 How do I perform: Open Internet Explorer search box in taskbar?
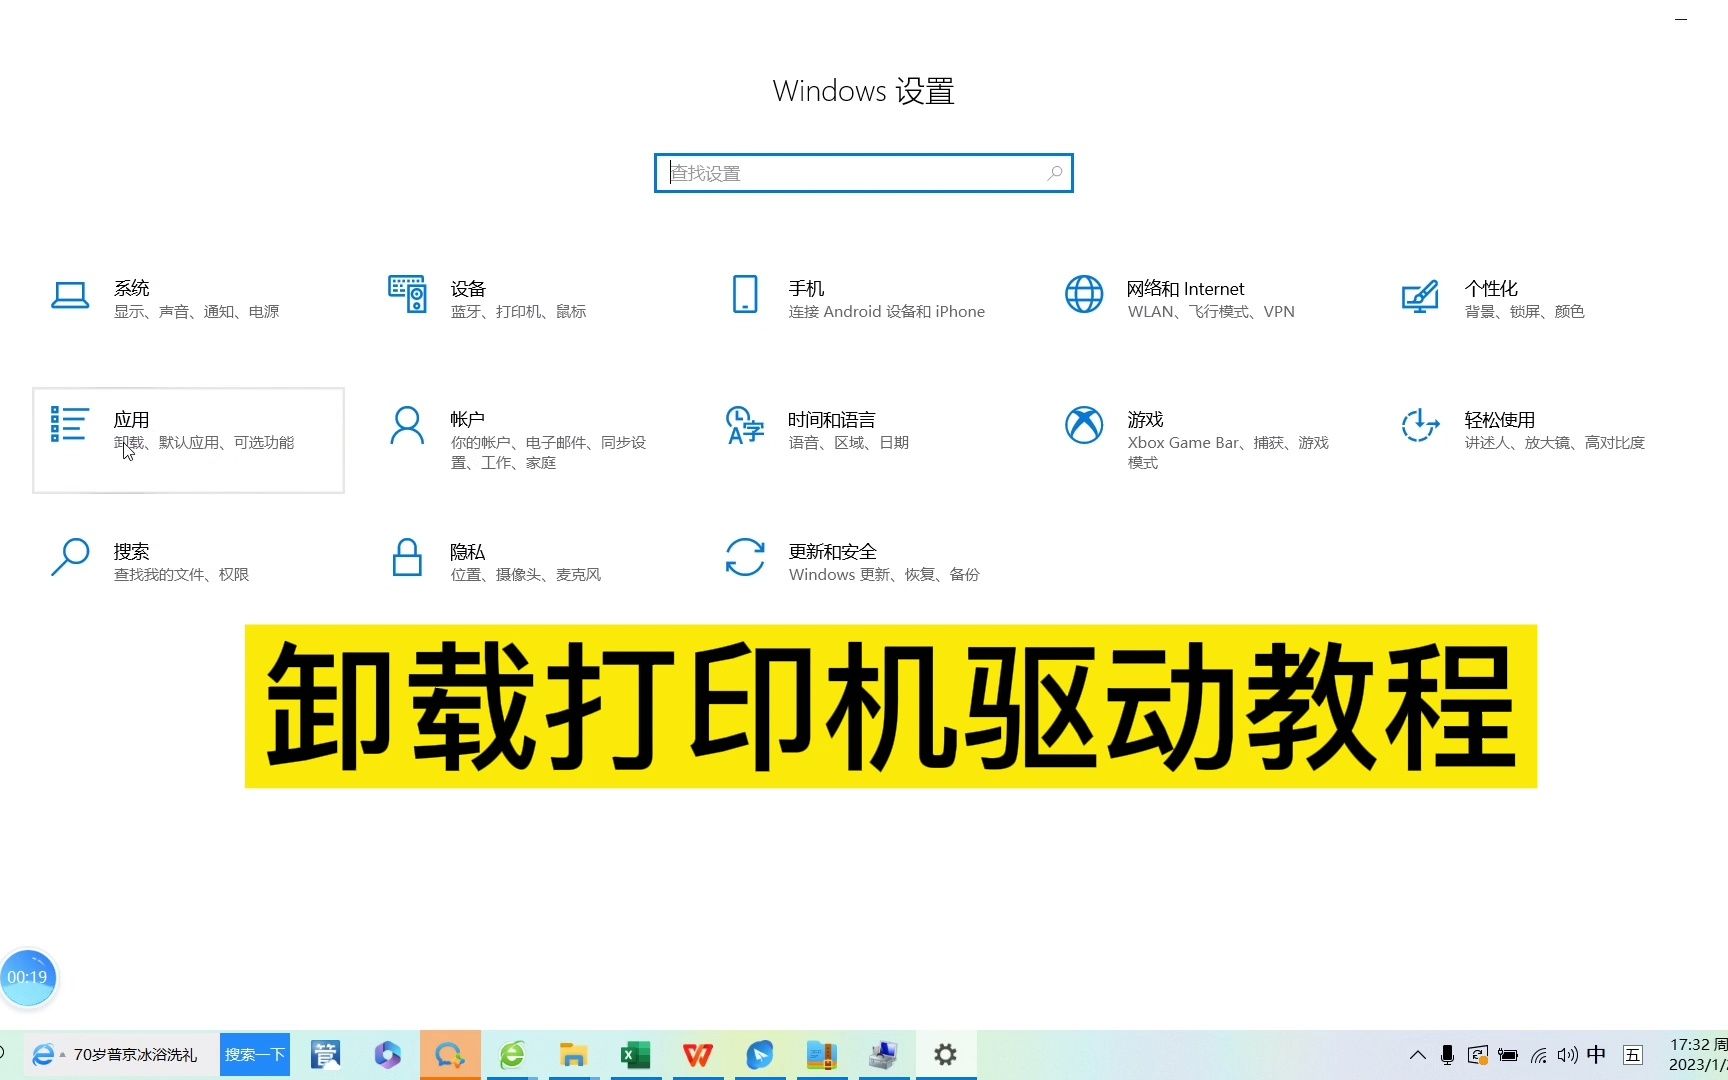120,1055
